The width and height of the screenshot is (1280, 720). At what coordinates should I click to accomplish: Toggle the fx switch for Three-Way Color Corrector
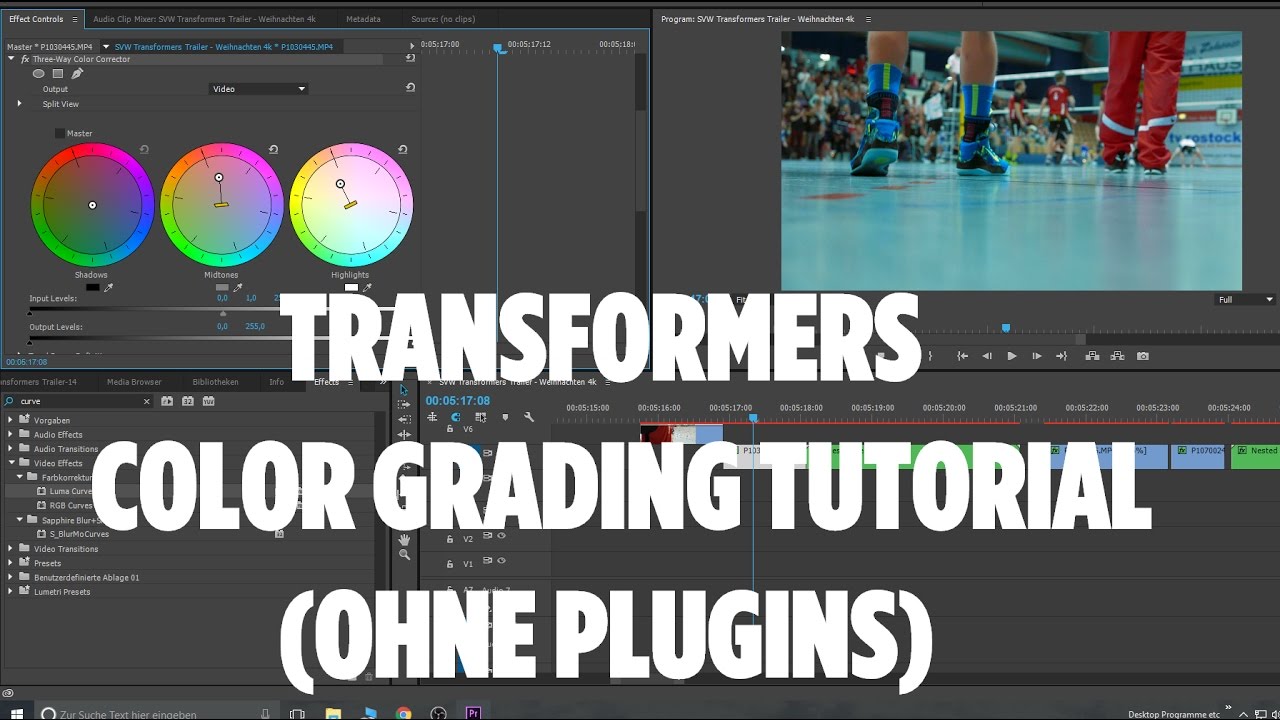coord(25,59)
